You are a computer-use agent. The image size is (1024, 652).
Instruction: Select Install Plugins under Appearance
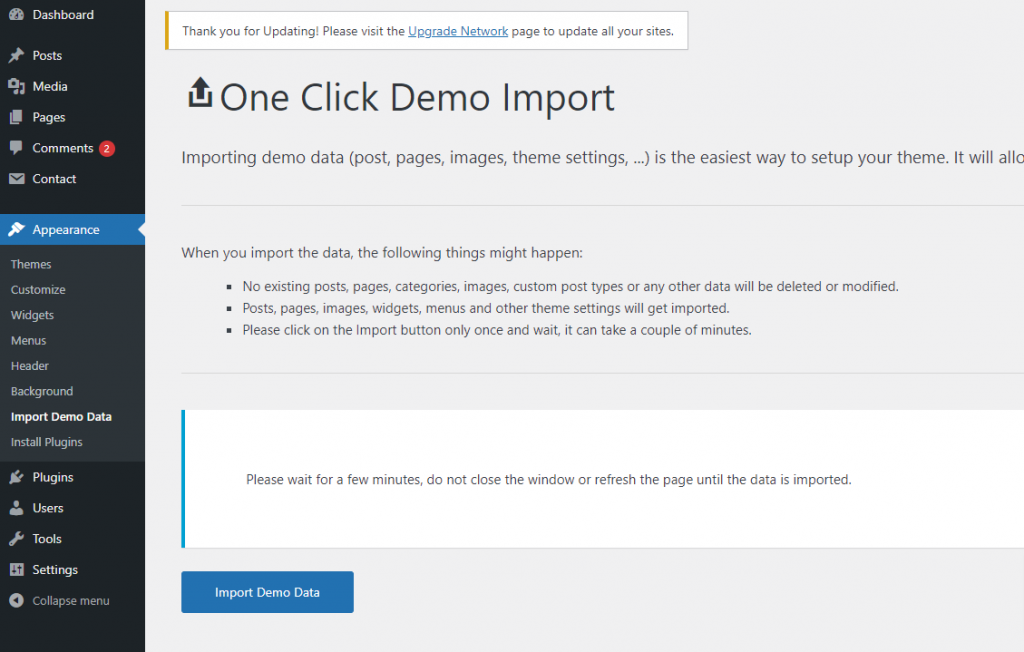coord(48,442)
